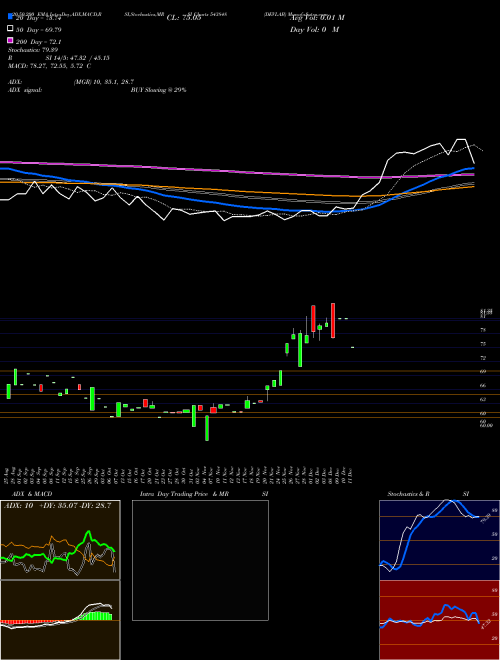
Task: Click the magenta 200 Day legend swatch
Action: pos(11,40)
